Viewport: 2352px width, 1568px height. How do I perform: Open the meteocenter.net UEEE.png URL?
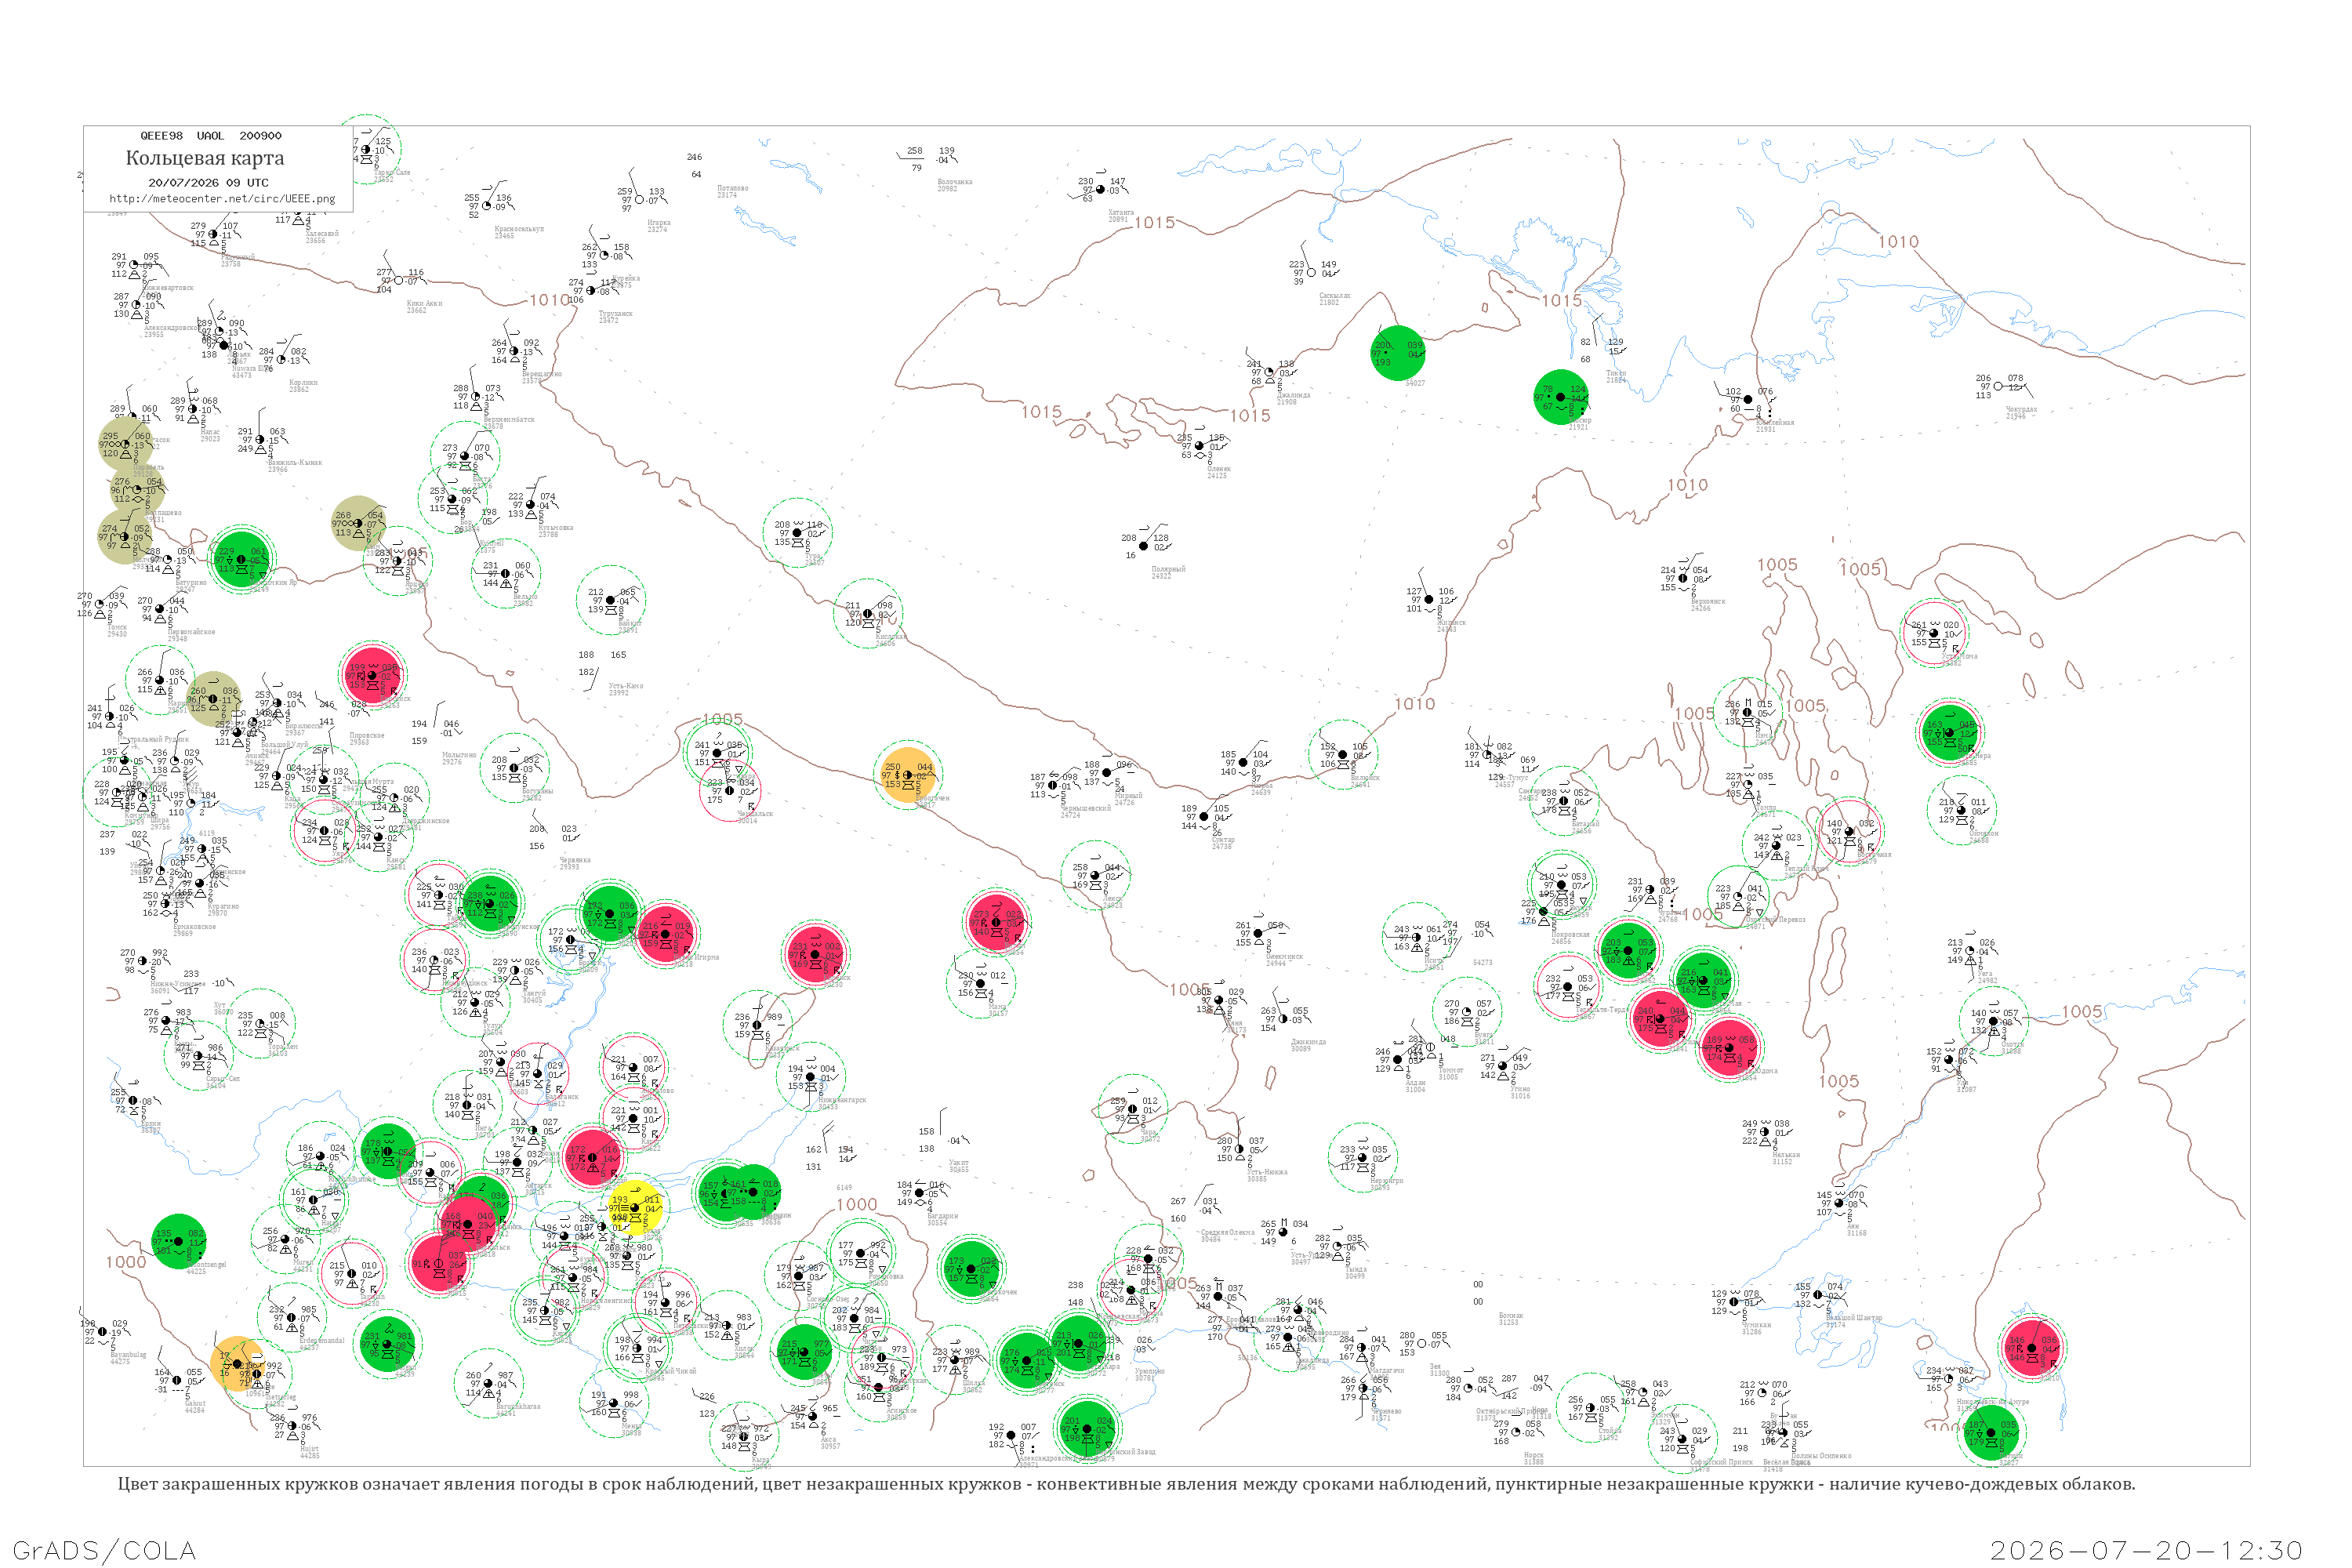pos(222,199)
